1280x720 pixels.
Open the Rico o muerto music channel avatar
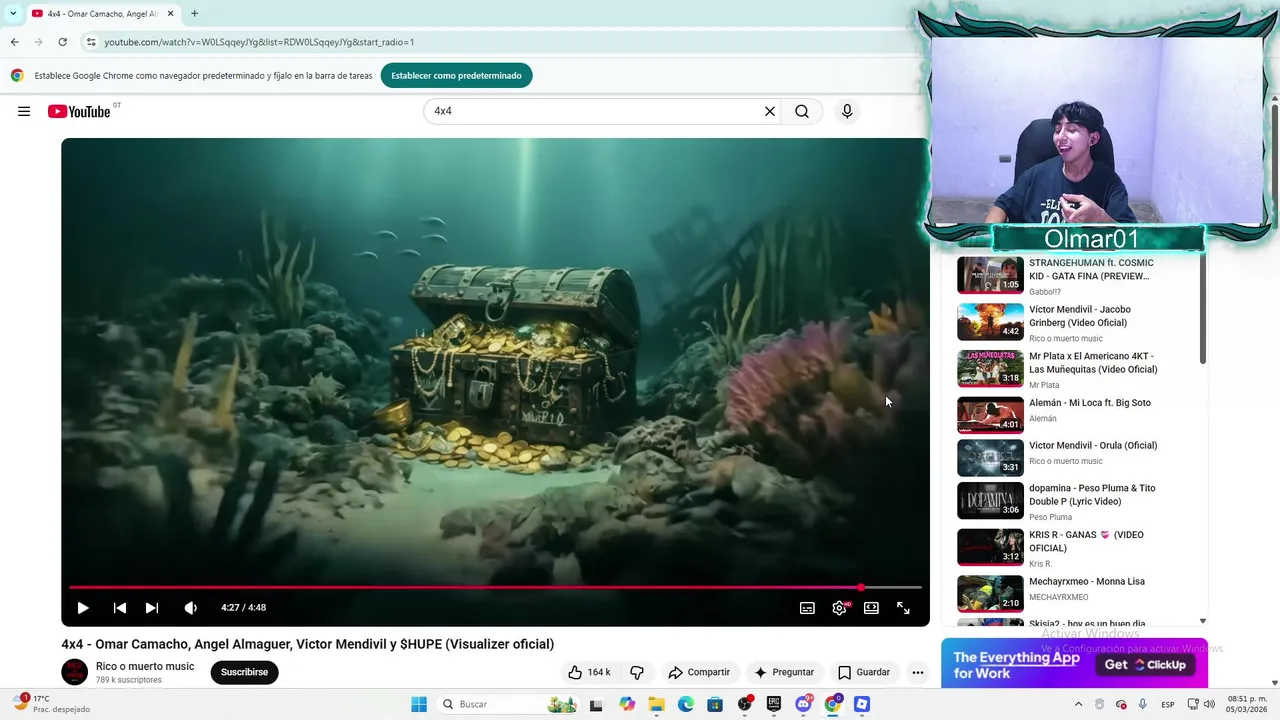(x=75, y=672)
